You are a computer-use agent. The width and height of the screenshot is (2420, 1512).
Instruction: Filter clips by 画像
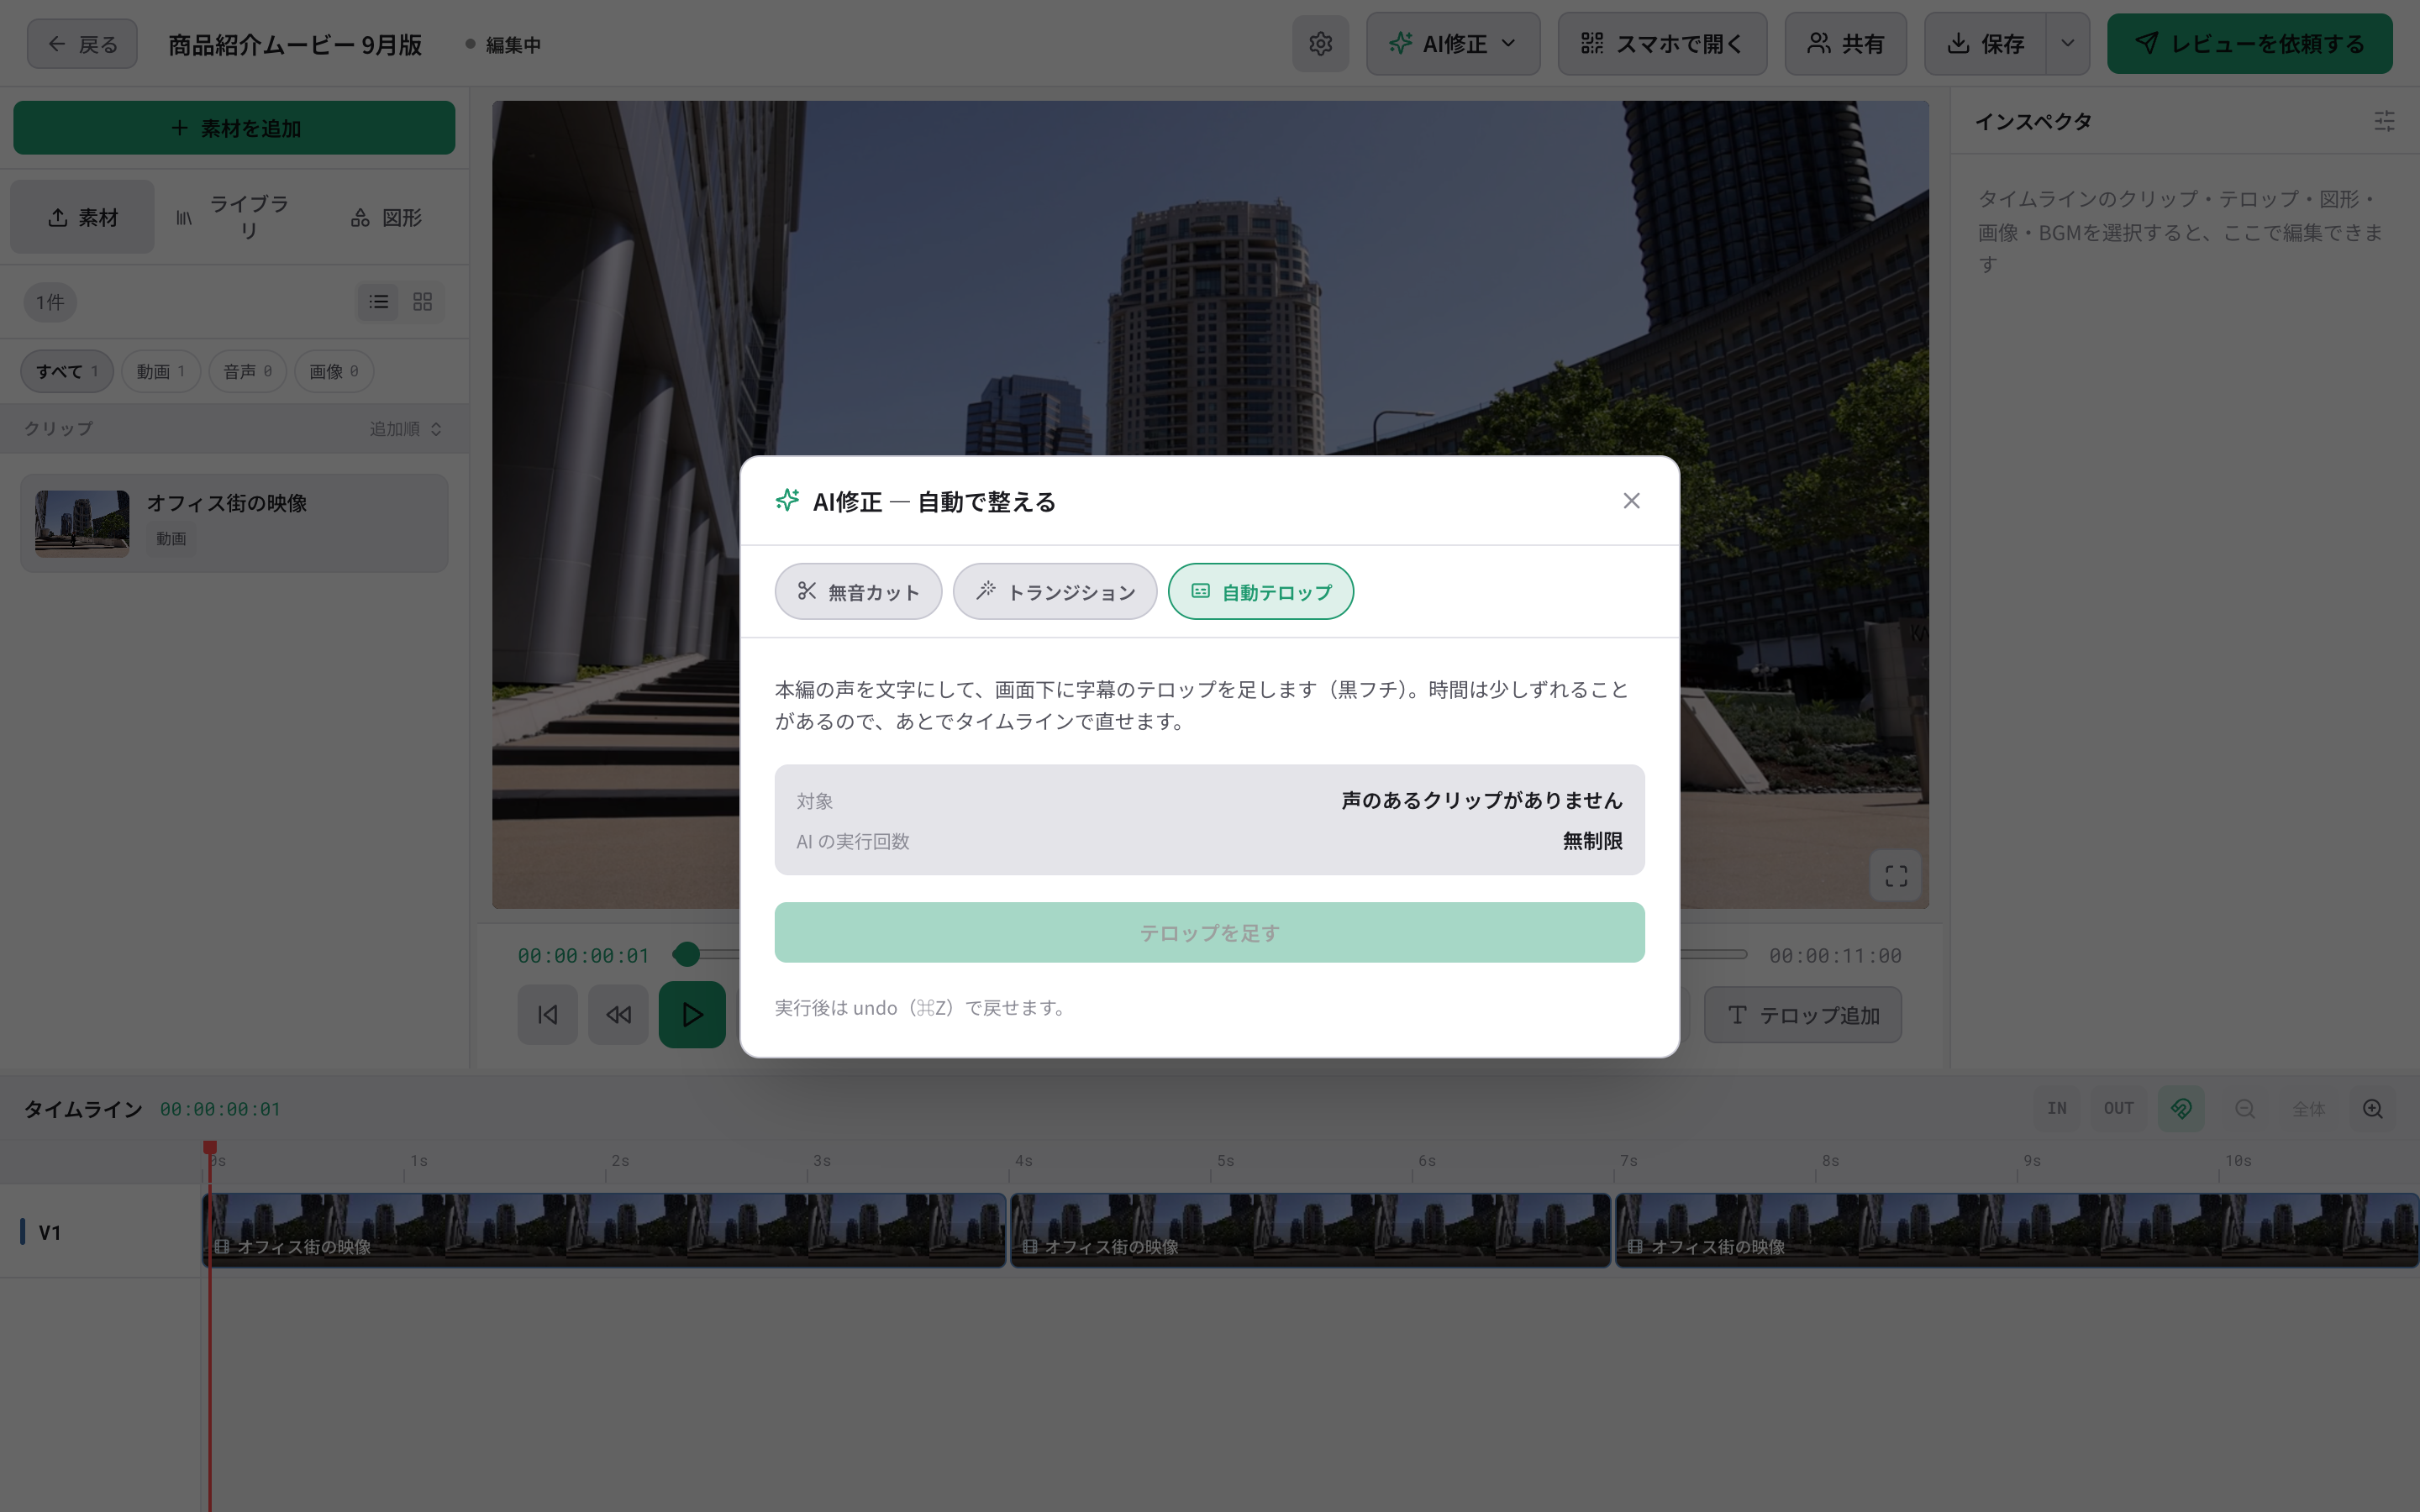pos(334,371)
